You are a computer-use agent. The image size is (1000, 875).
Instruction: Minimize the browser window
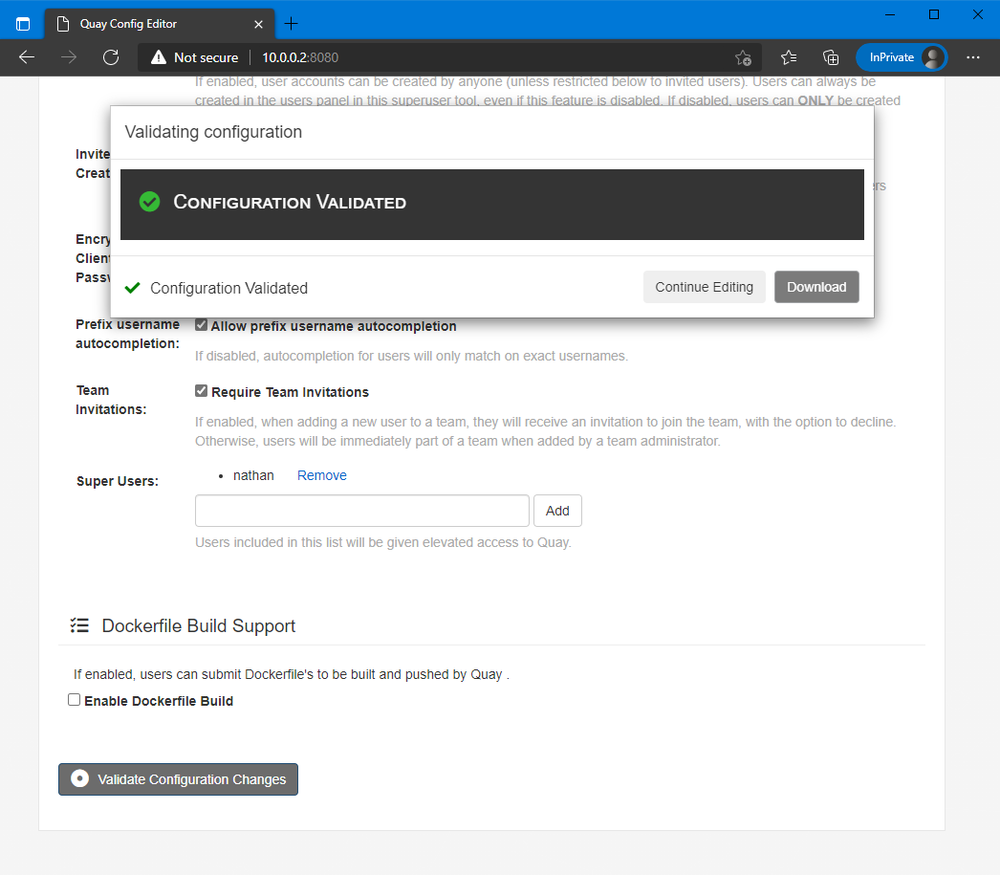[x=890, y=15]
